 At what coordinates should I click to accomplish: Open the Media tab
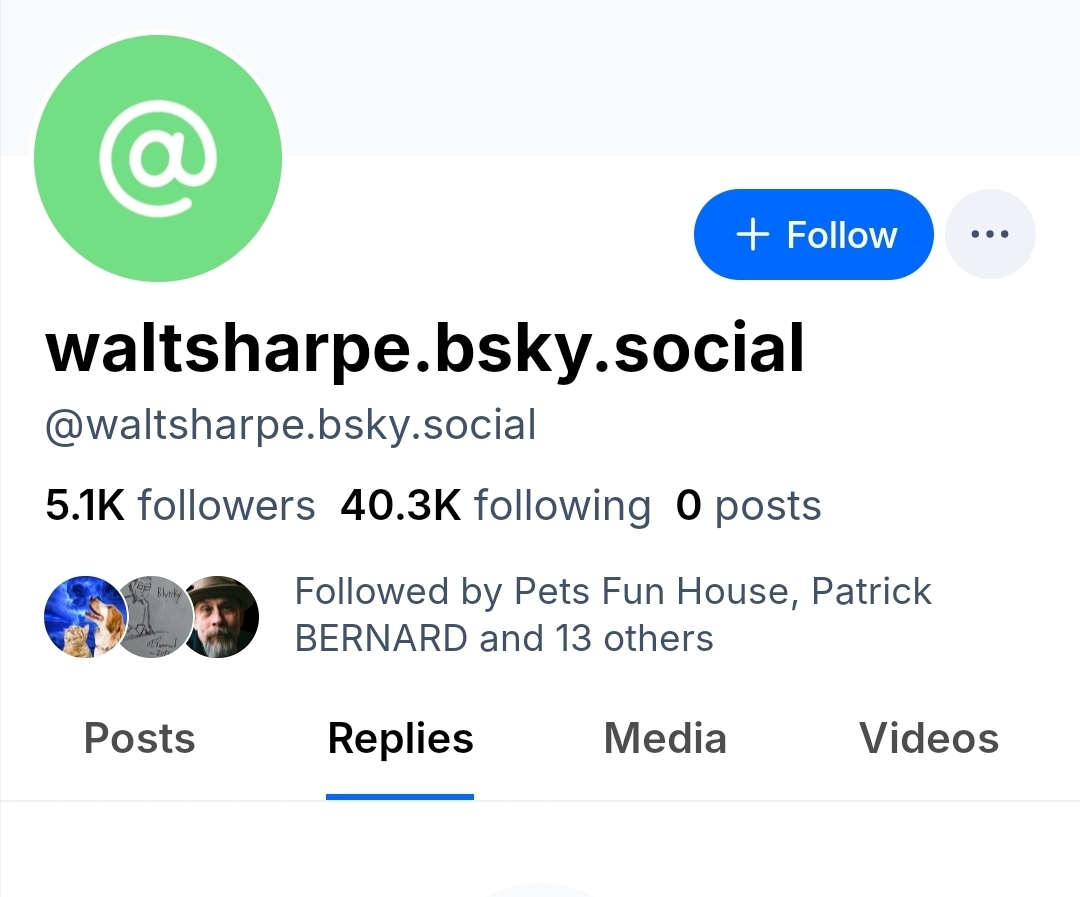point(665,739)
